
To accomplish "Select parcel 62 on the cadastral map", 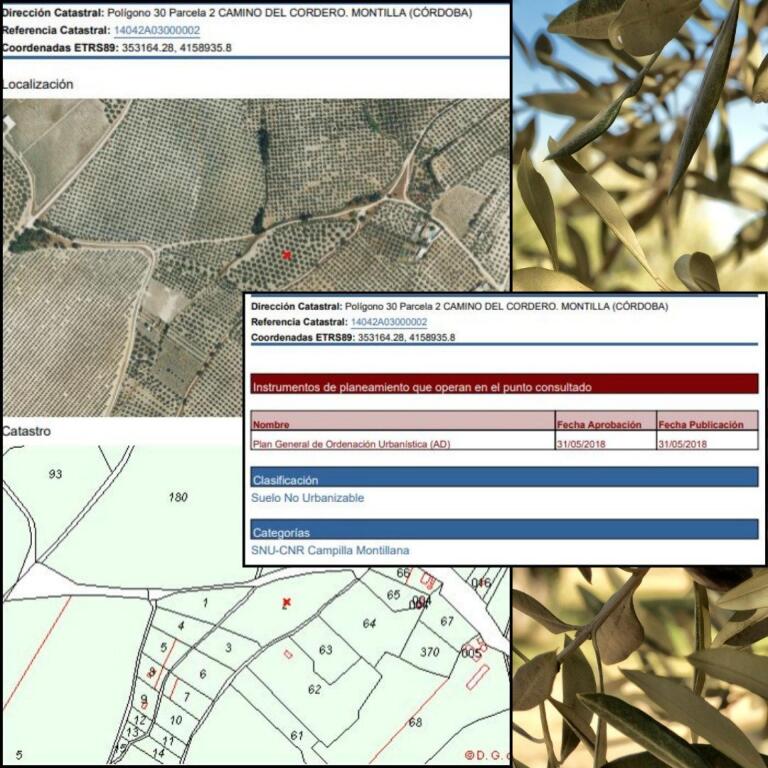I will point(314,690).
